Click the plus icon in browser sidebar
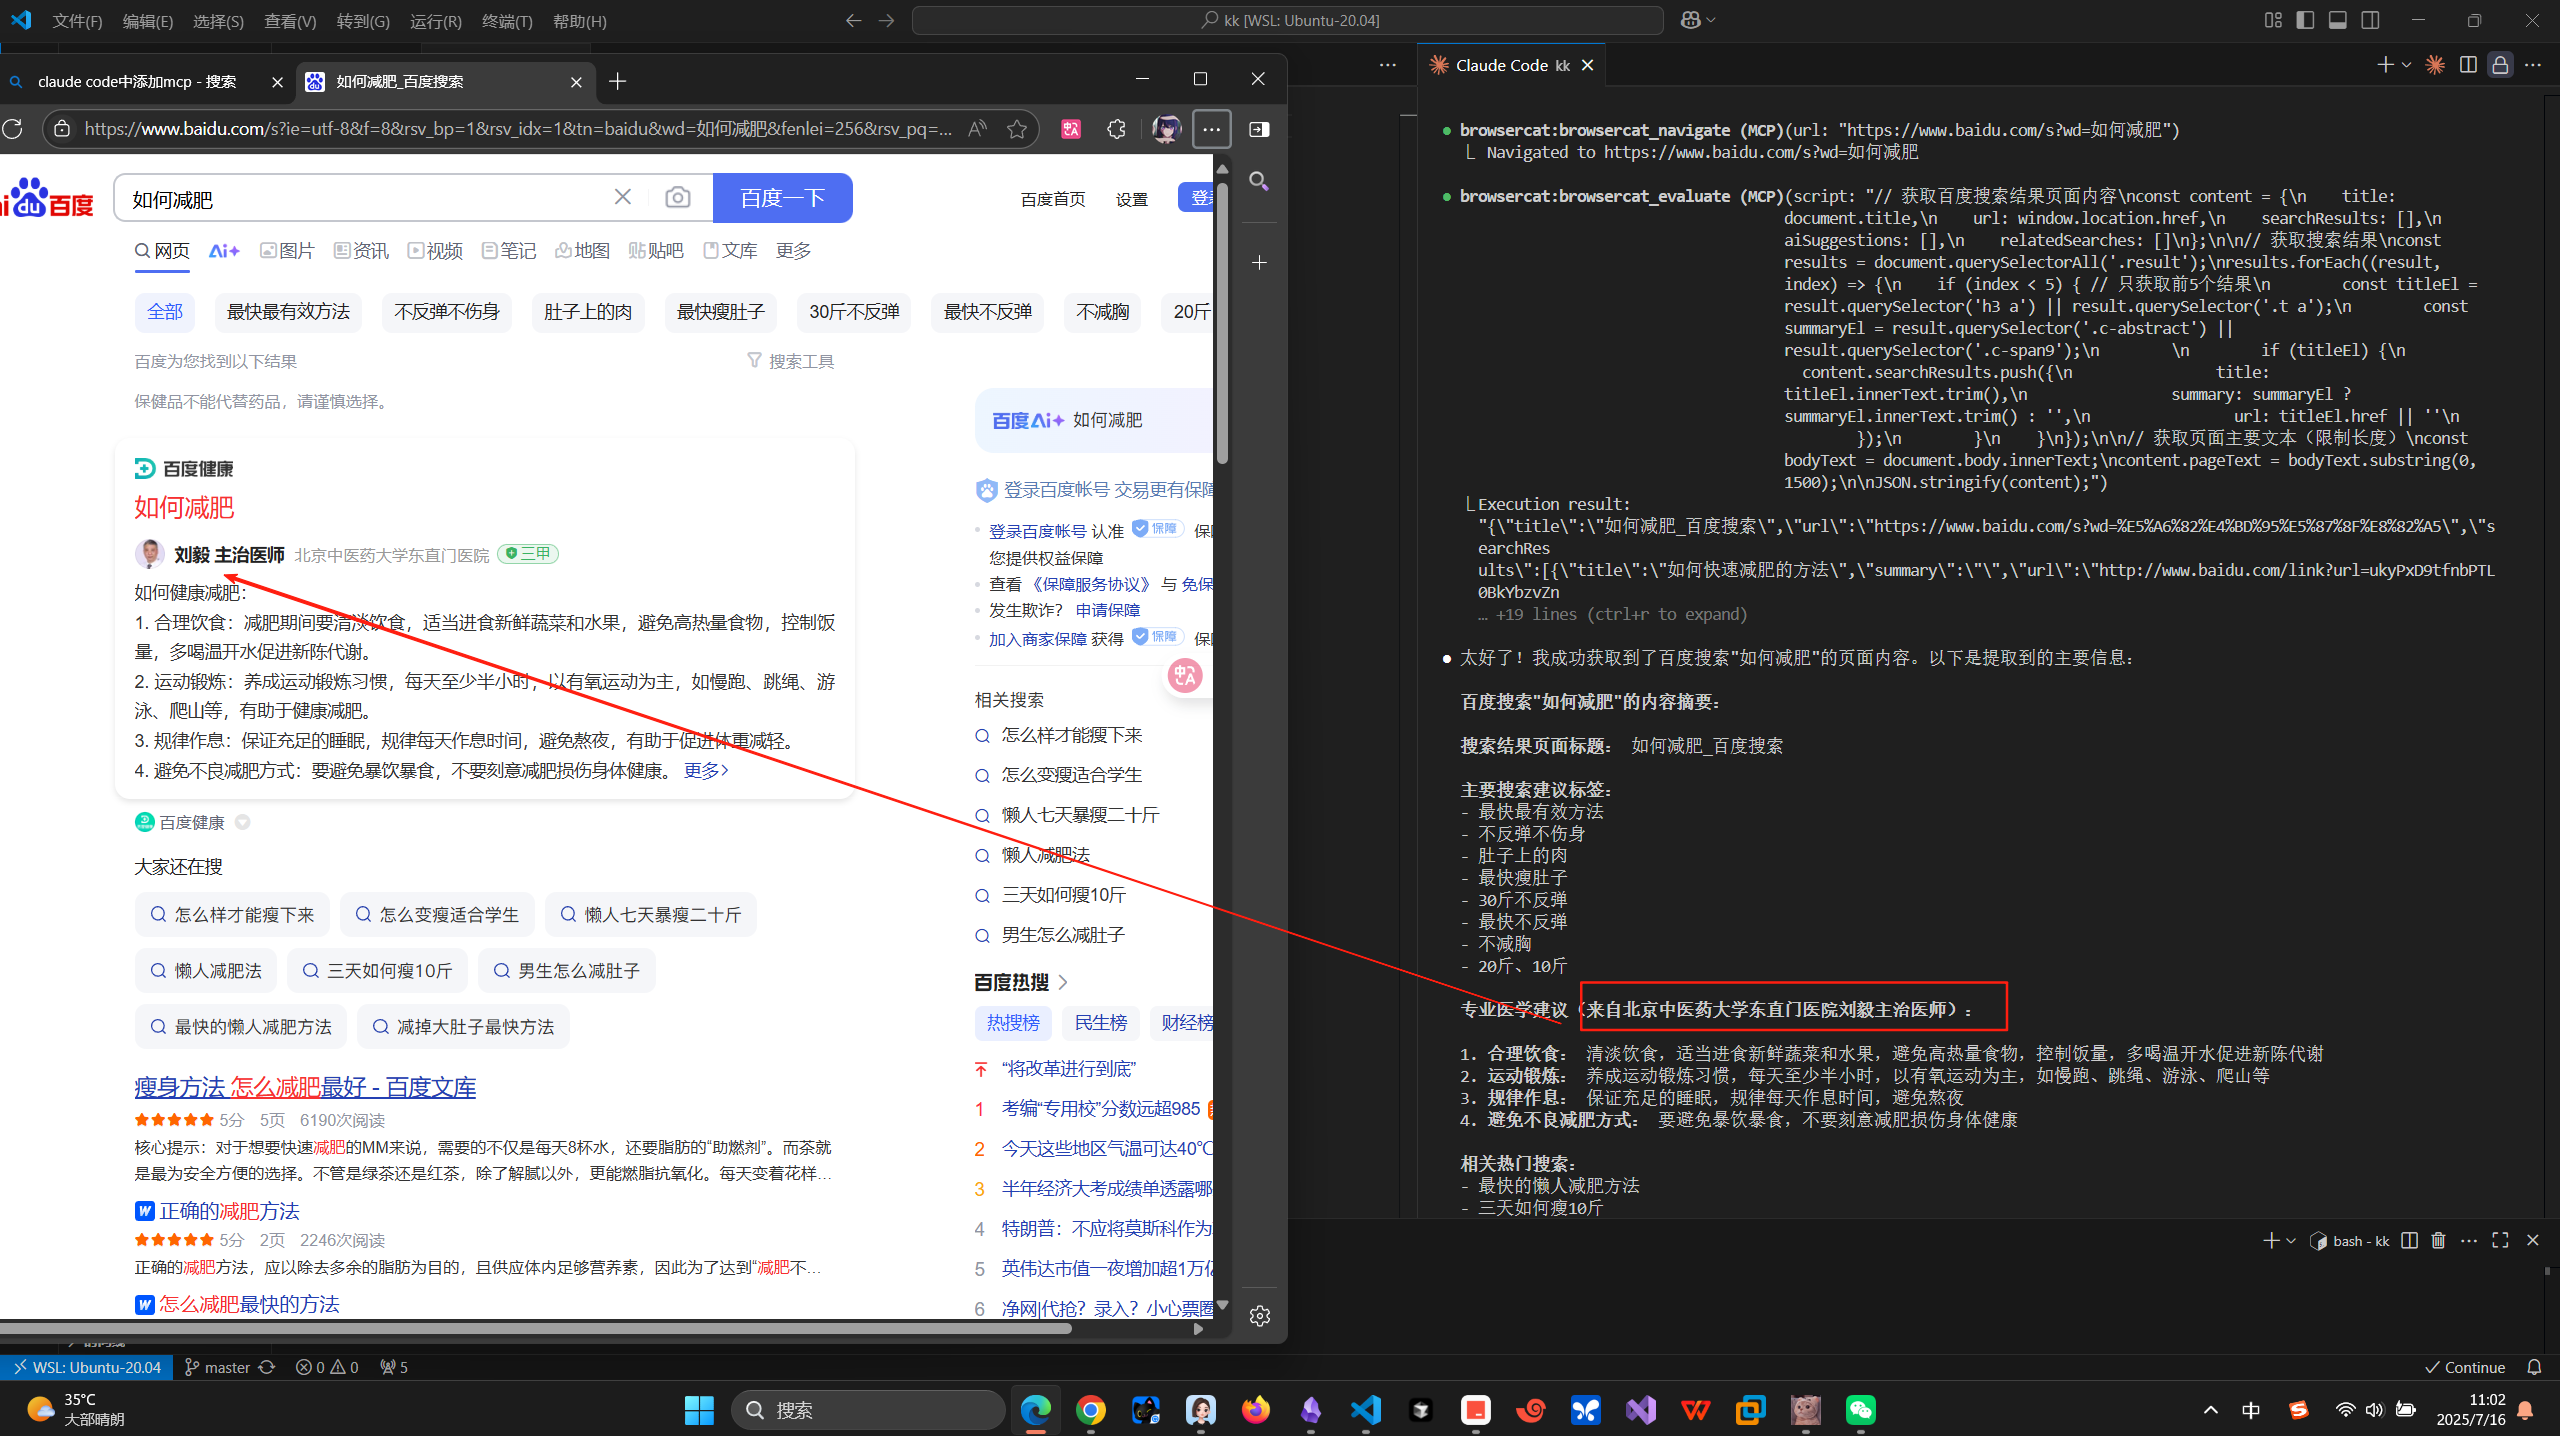 pyautogui.click(x=1259, y=262)
